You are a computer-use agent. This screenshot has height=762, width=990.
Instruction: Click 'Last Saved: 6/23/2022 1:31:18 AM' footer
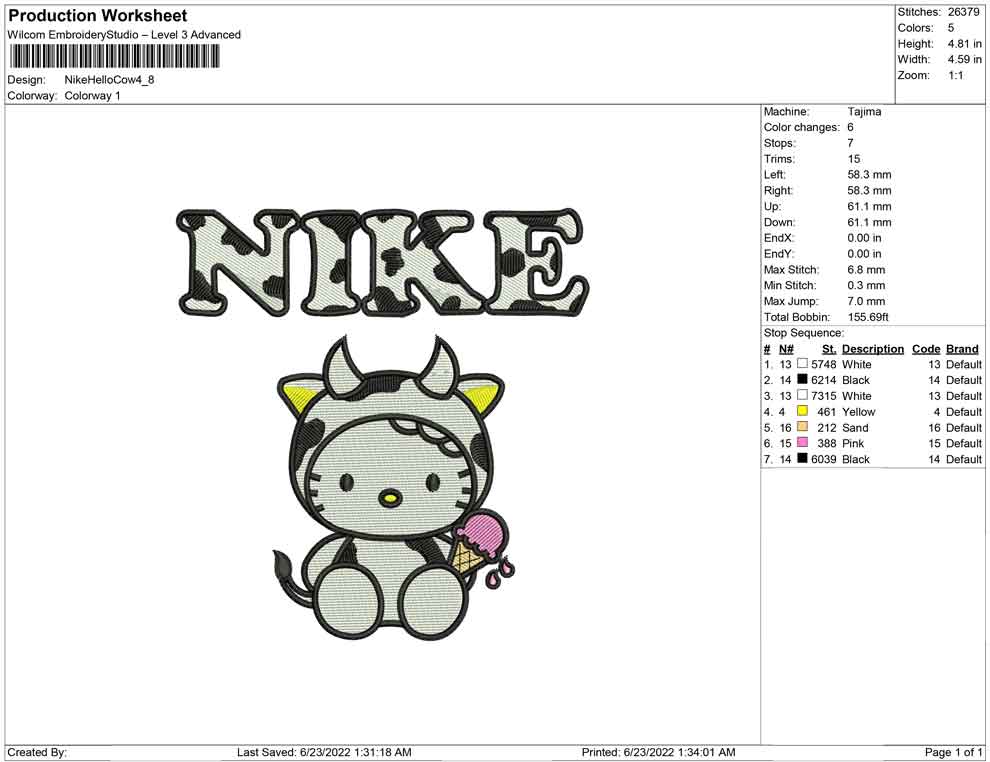324,752
